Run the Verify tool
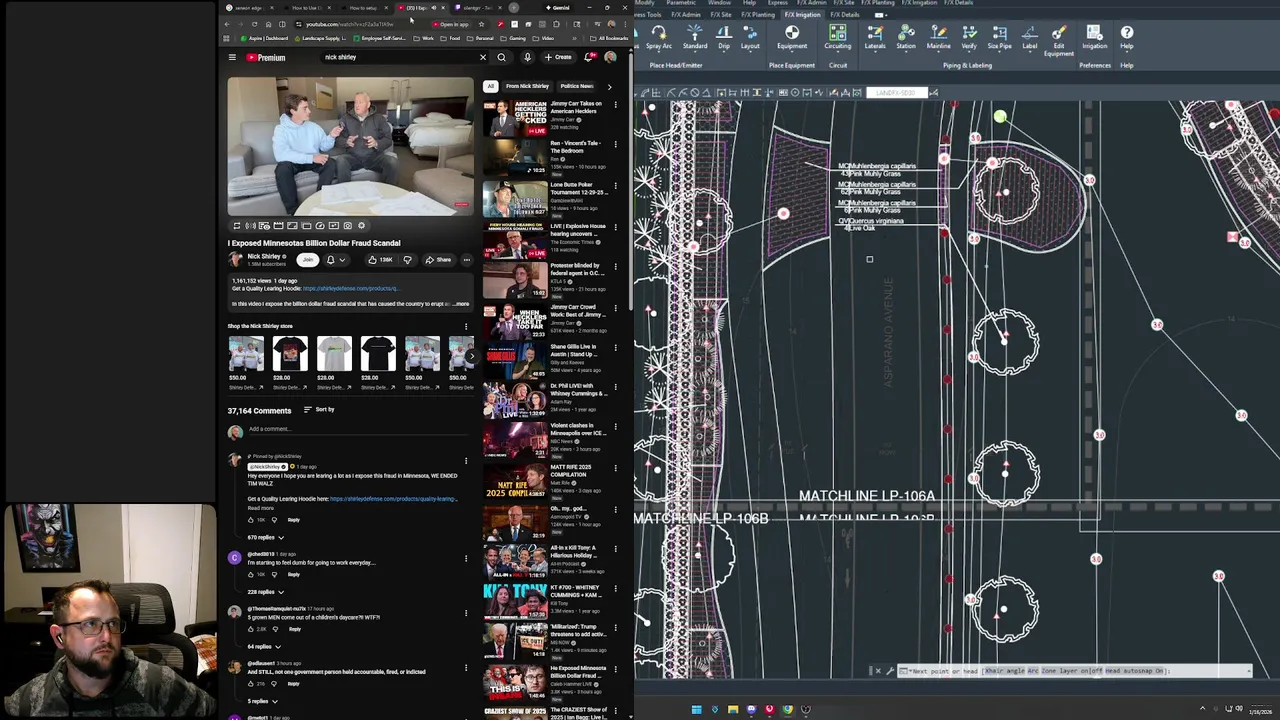This screenshot has height=720, width=1280. click(x=969, y=37)
